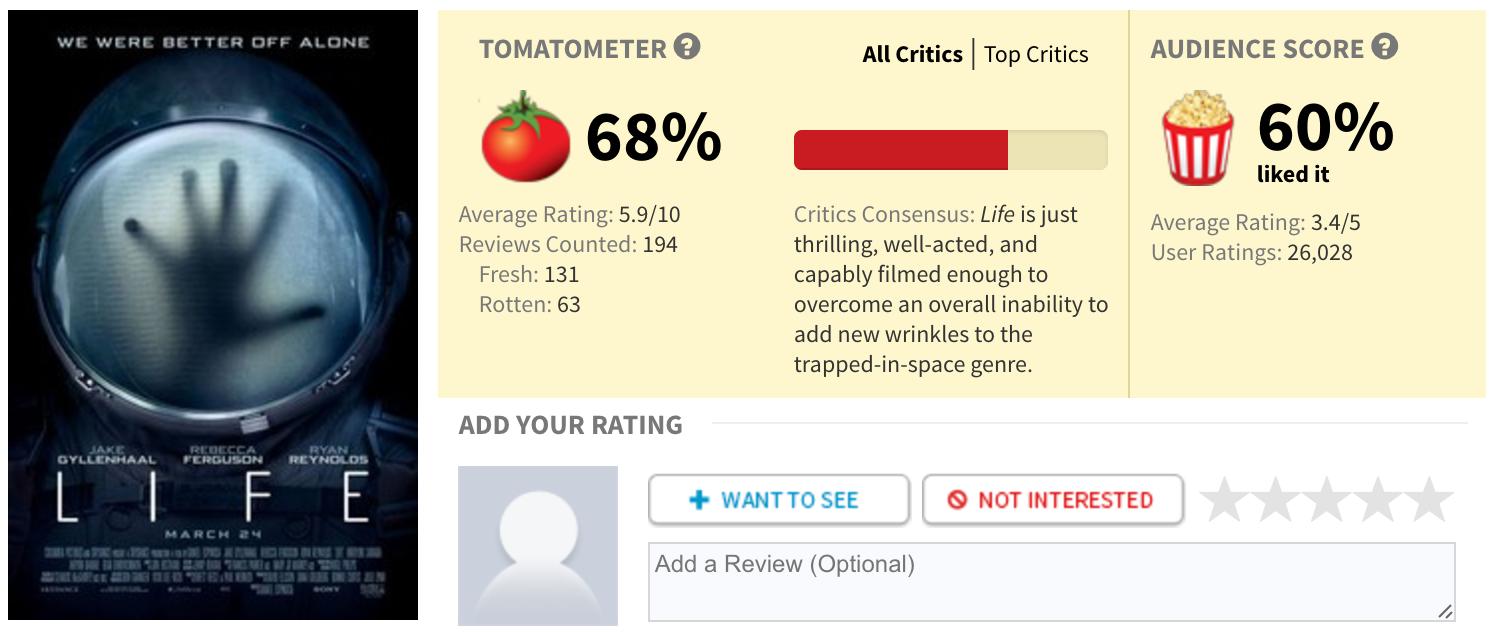Click the user avatar placeholder image
Screen dimensions: 1494x632
tap(538, 546)
